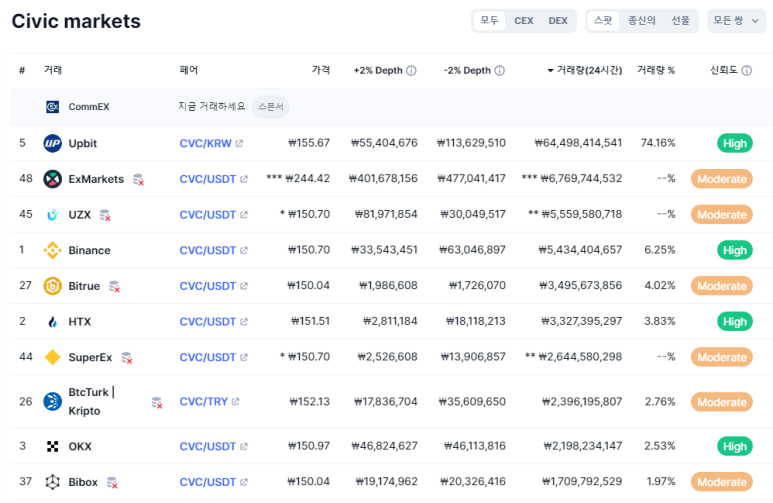Image resolution: width=773 pixels, height=503 pixels.
Task: Select the 모두 exchange filter
Action: (490, 21)
